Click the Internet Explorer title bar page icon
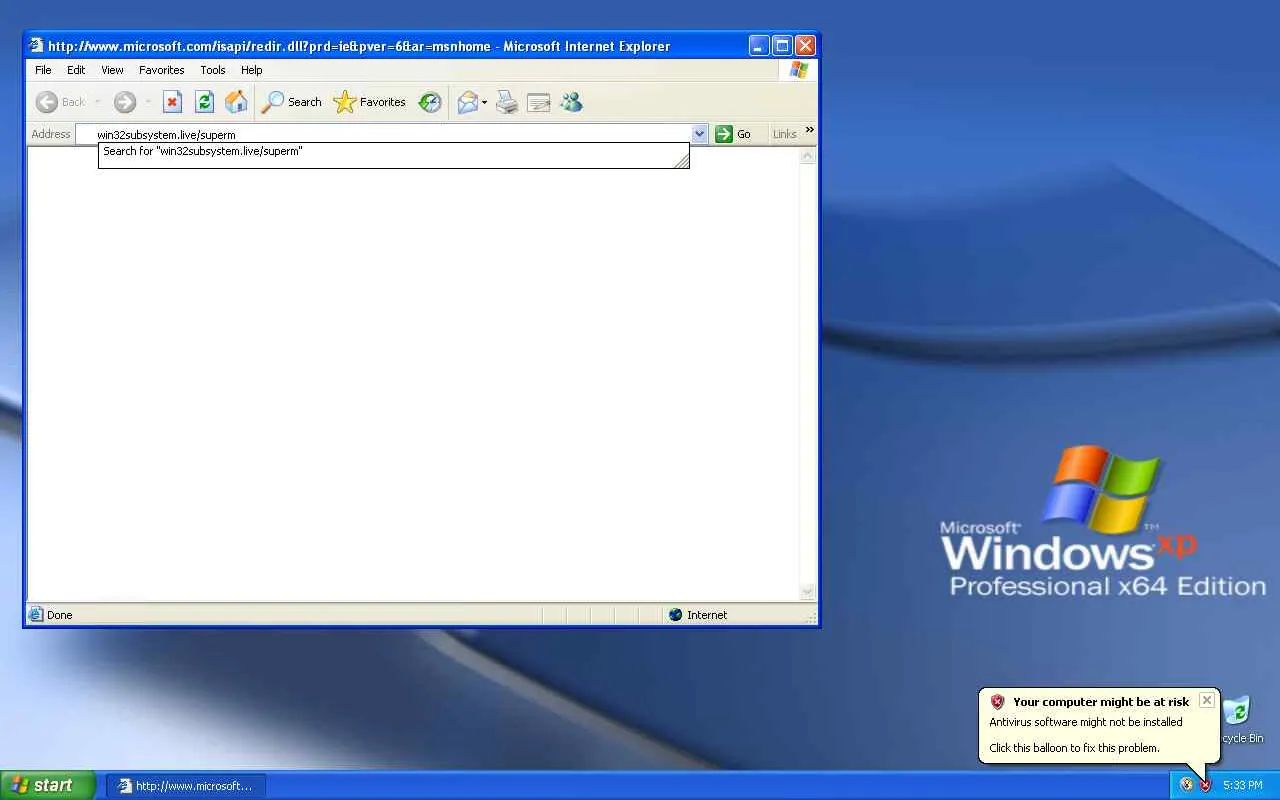Screen dimensions: 1280x800 pyautogui.click(x=36, y=45)
